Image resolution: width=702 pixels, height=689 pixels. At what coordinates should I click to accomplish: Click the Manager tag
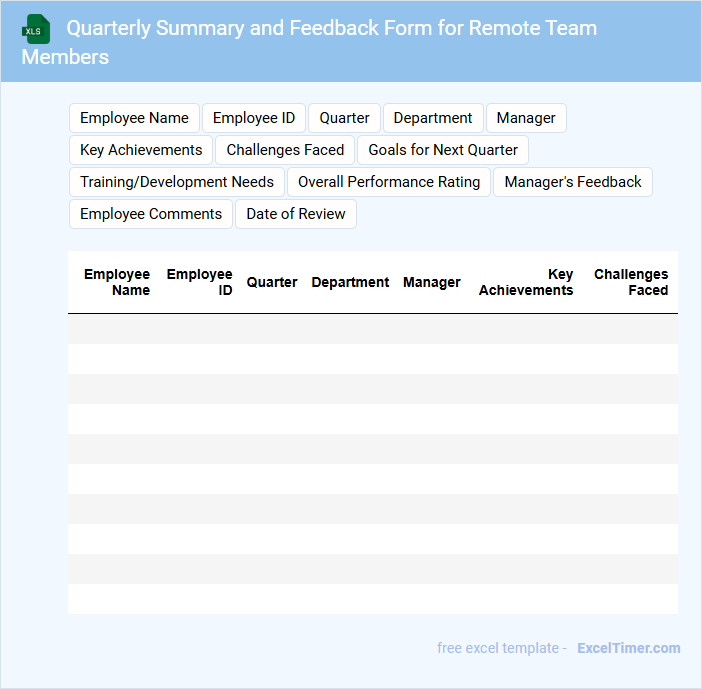click(x=526, y=118)
